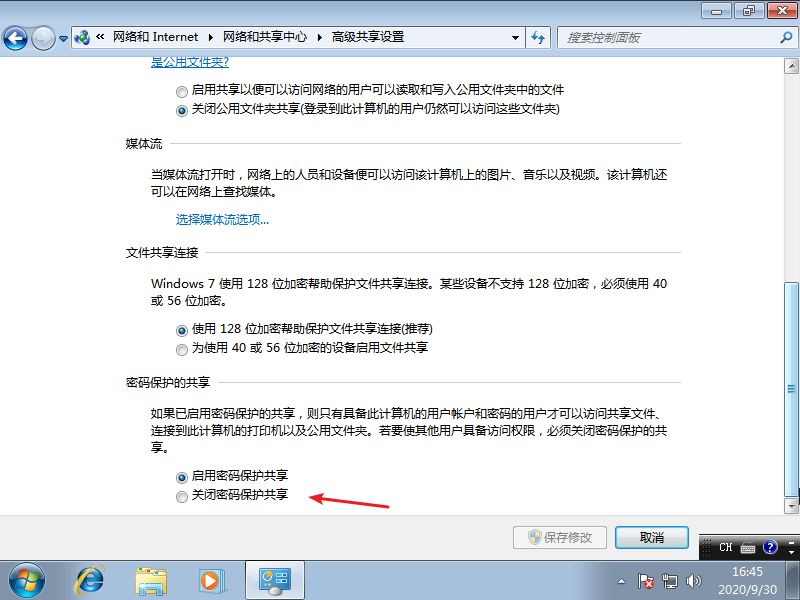
Task: Open the volume speaker icon in the tray
Action: pyautogui.click(x=694, y=580)
